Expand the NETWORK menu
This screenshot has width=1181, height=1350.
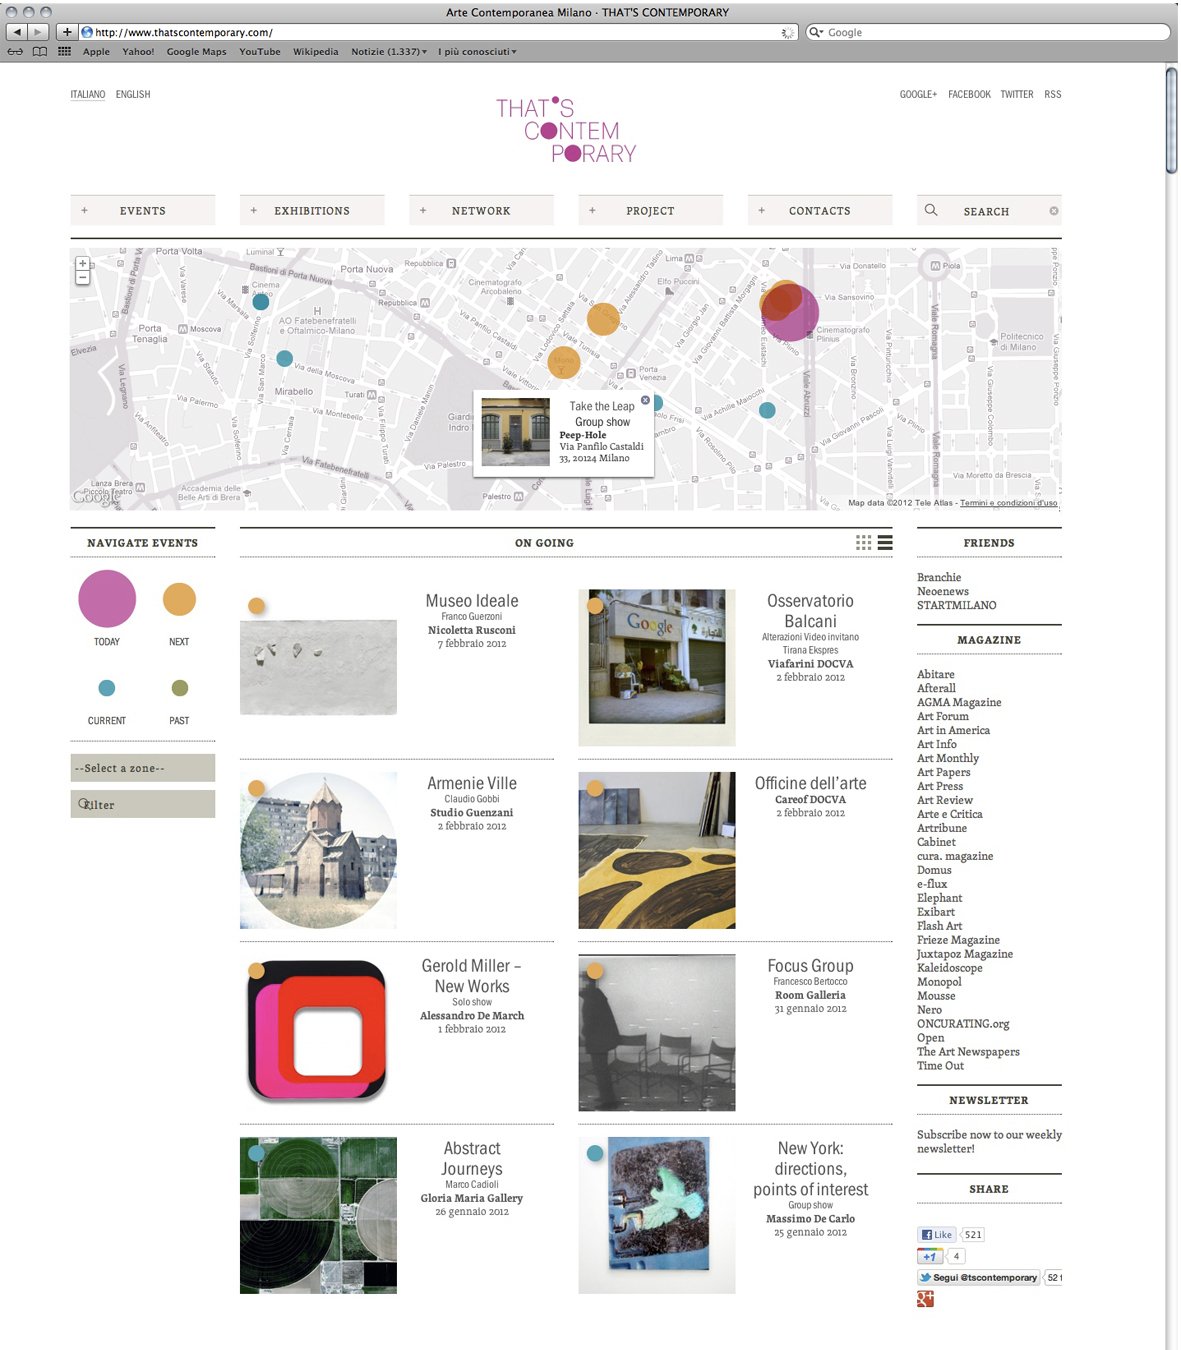pyautogui.click(x=481, y=210)
